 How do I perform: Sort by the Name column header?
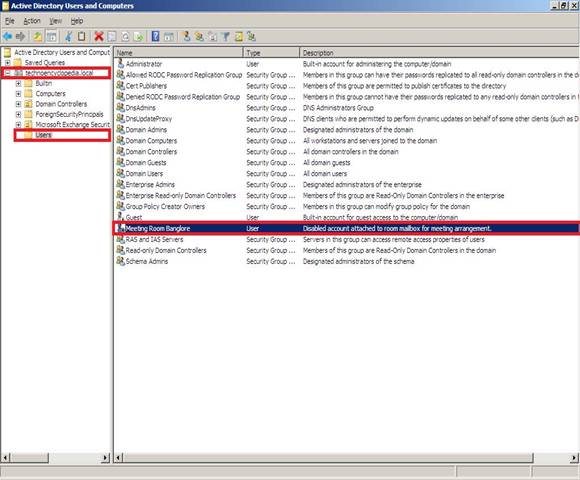(178, 53)
